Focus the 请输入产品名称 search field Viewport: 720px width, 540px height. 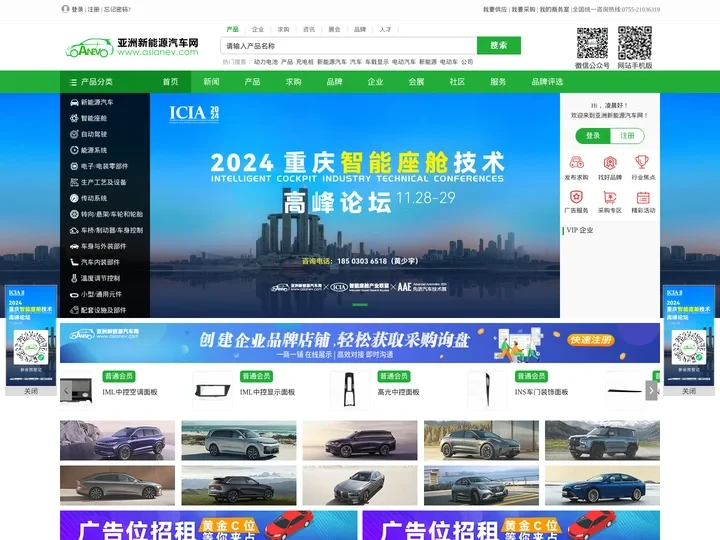click(349, 45)
